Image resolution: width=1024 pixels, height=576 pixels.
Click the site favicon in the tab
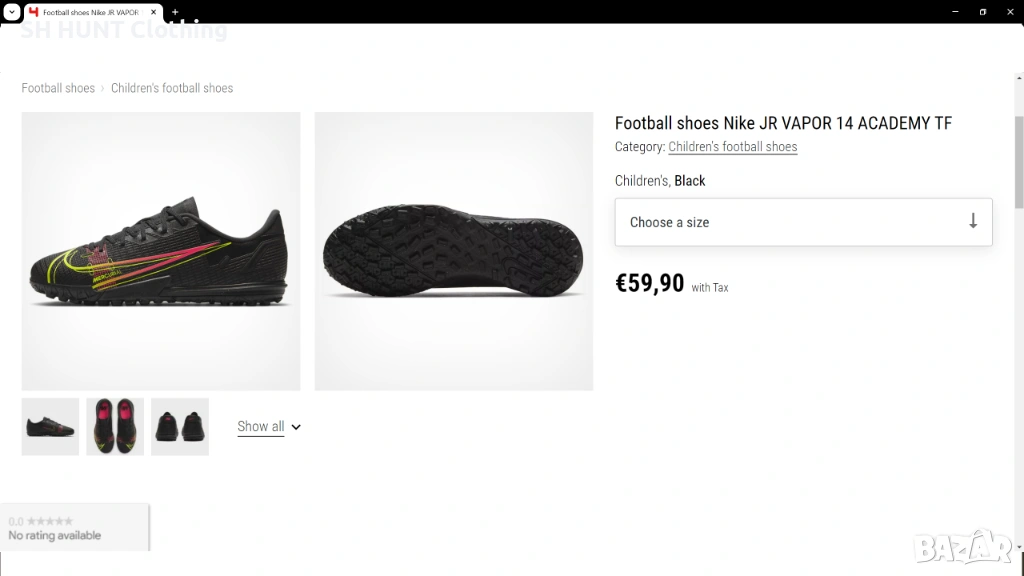[x=34, y=12]
